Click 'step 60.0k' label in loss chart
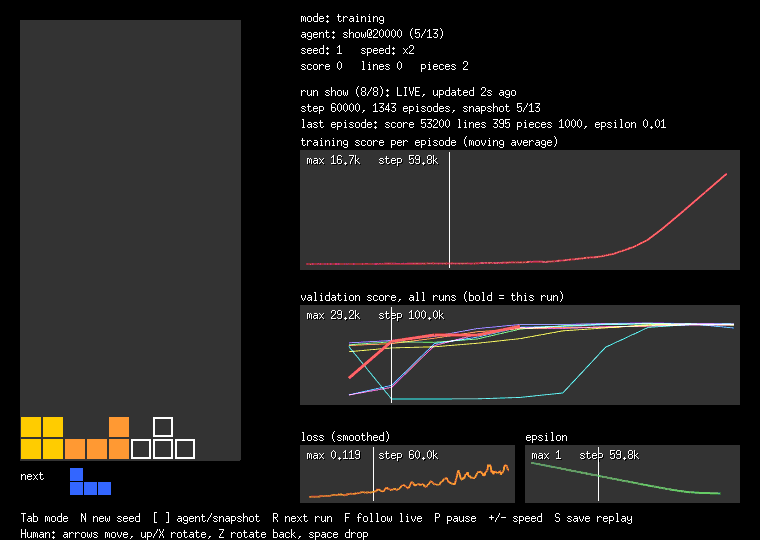The height and width of the screenshot is (540, 760). [408, 456]
